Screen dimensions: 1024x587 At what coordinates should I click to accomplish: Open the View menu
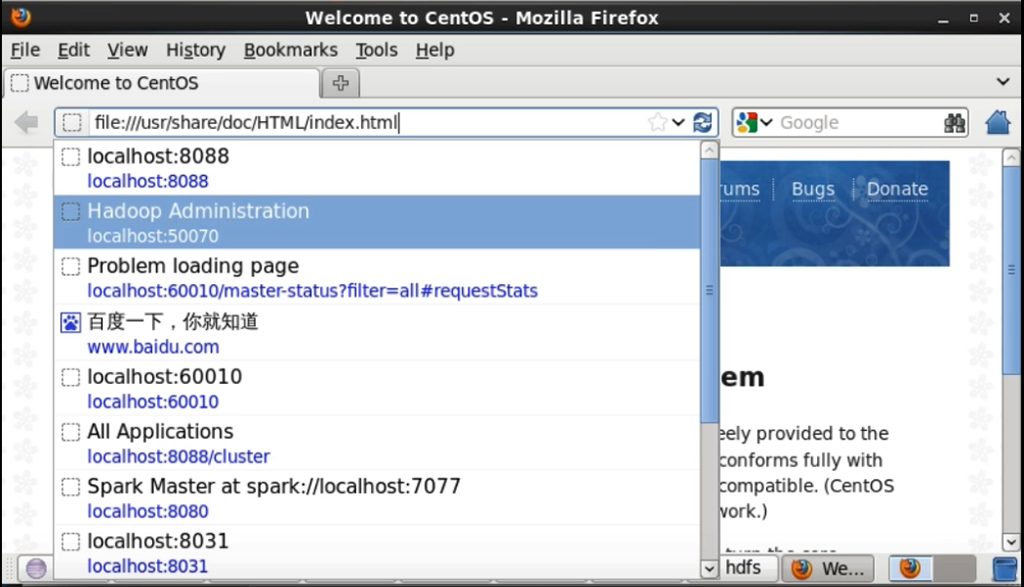click(127, 50)
